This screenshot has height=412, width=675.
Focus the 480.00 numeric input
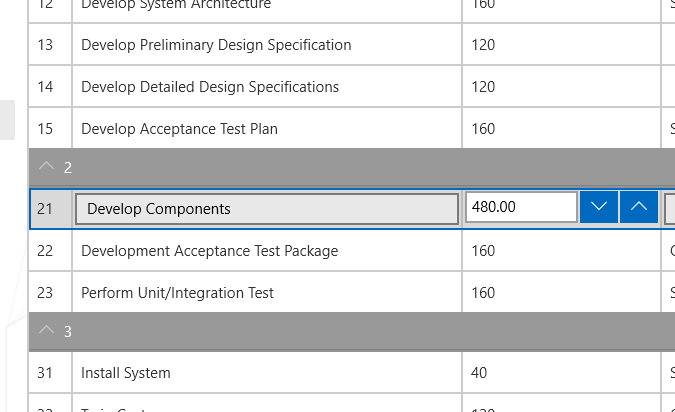(x=521, y=208)
